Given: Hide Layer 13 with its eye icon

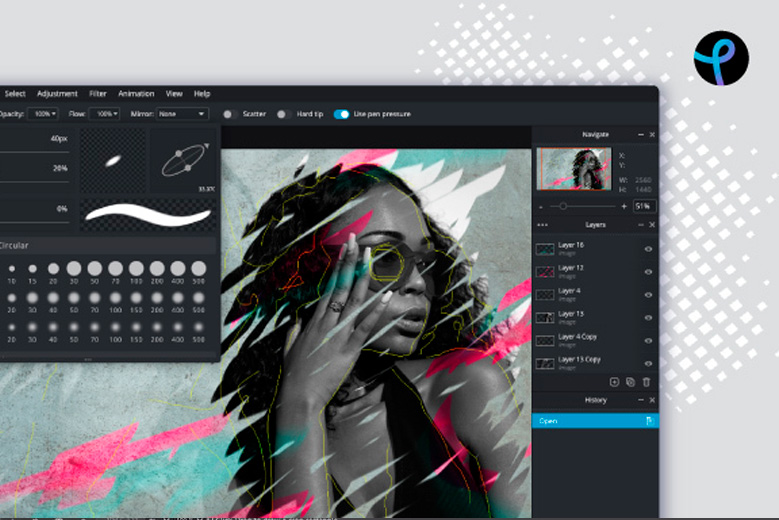Looking at the screenshot, I should 648,317.
